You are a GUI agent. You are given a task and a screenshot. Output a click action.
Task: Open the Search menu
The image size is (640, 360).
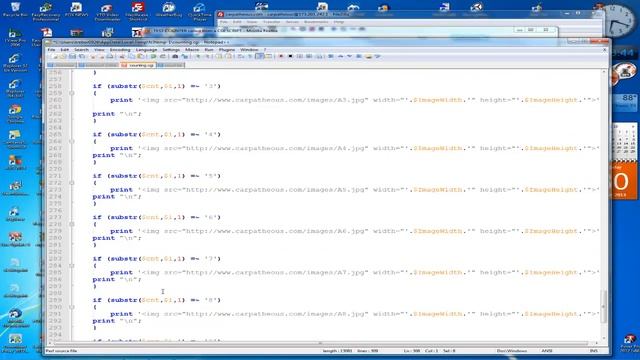[81, 49]
